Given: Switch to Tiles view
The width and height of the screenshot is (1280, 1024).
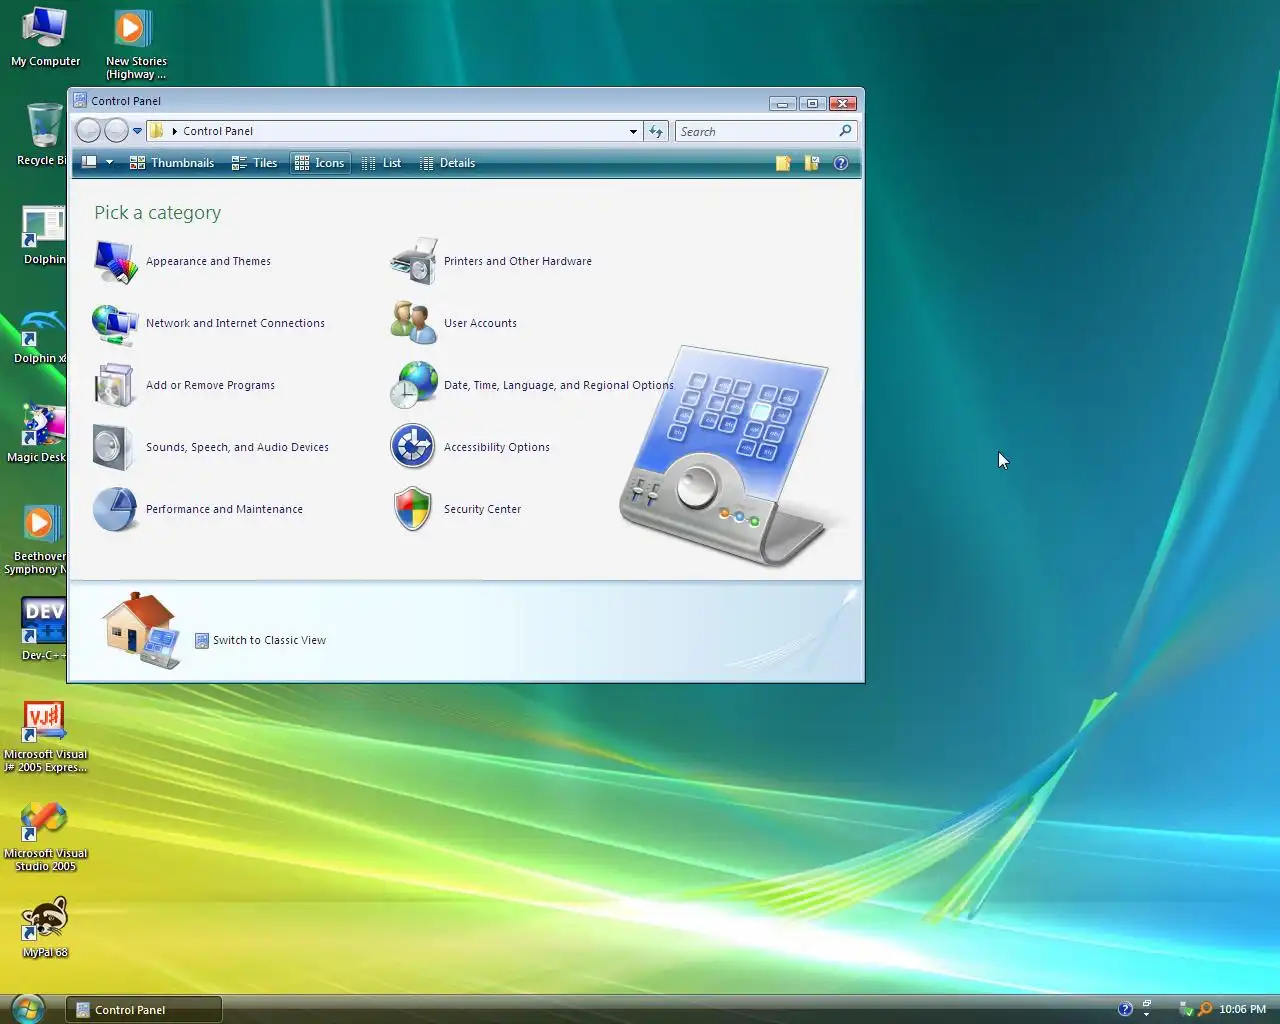Looking at the screenshot, I should [254, 163].
